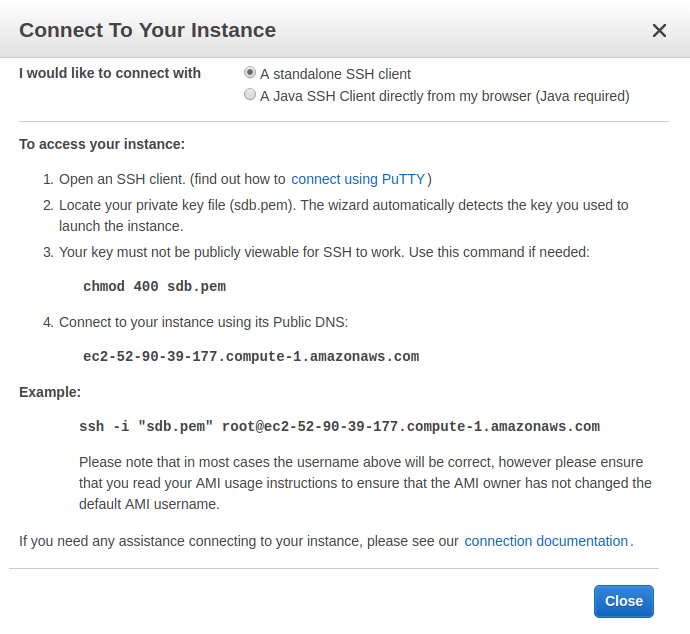690x634 pixels.
Task: Click the find out how to text
Action: click(x=246, y=179)
